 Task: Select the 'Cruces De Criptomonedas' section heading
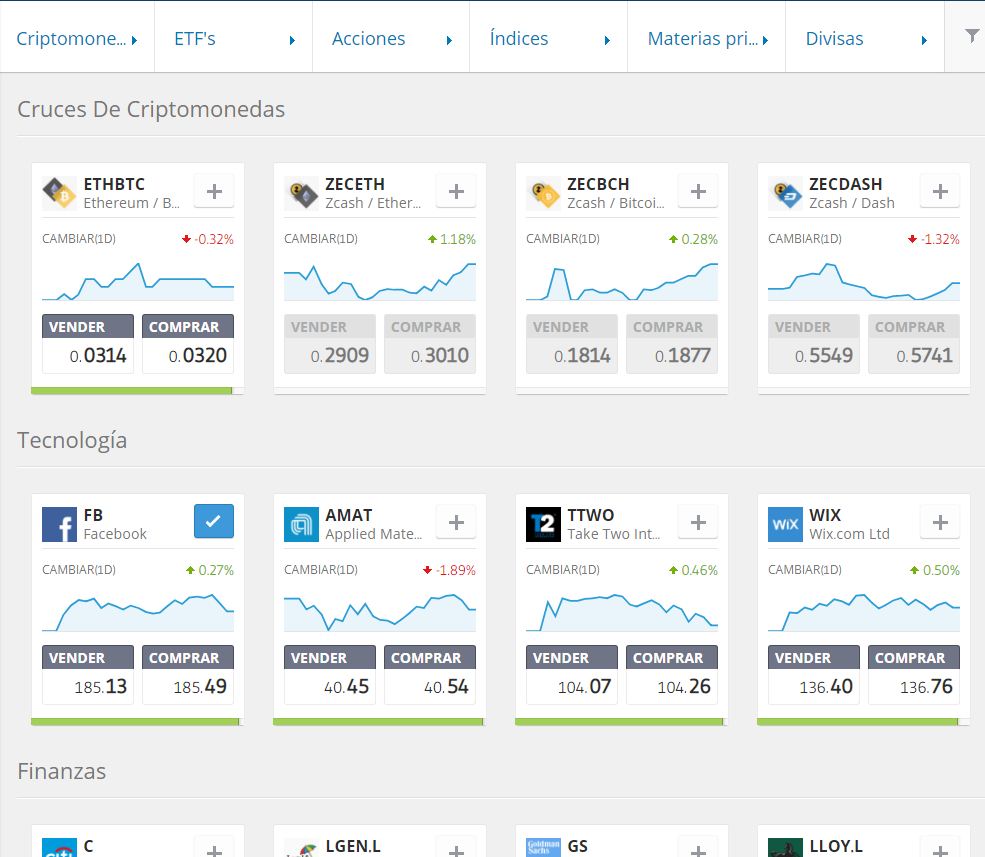(x=151, y=109)
